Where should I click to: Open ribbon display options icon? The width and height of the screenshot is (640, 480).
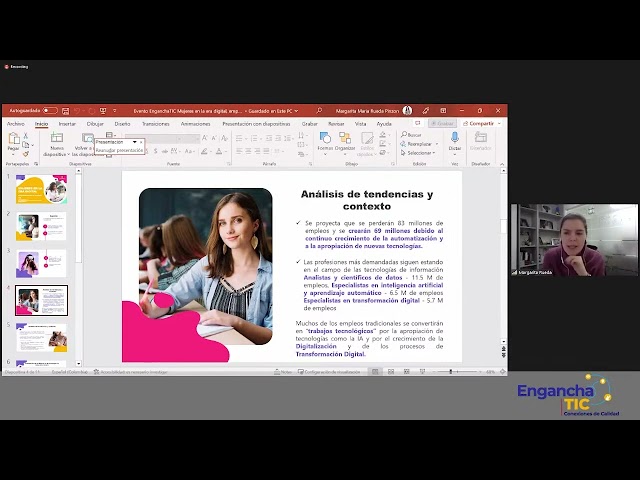point(443,111)
